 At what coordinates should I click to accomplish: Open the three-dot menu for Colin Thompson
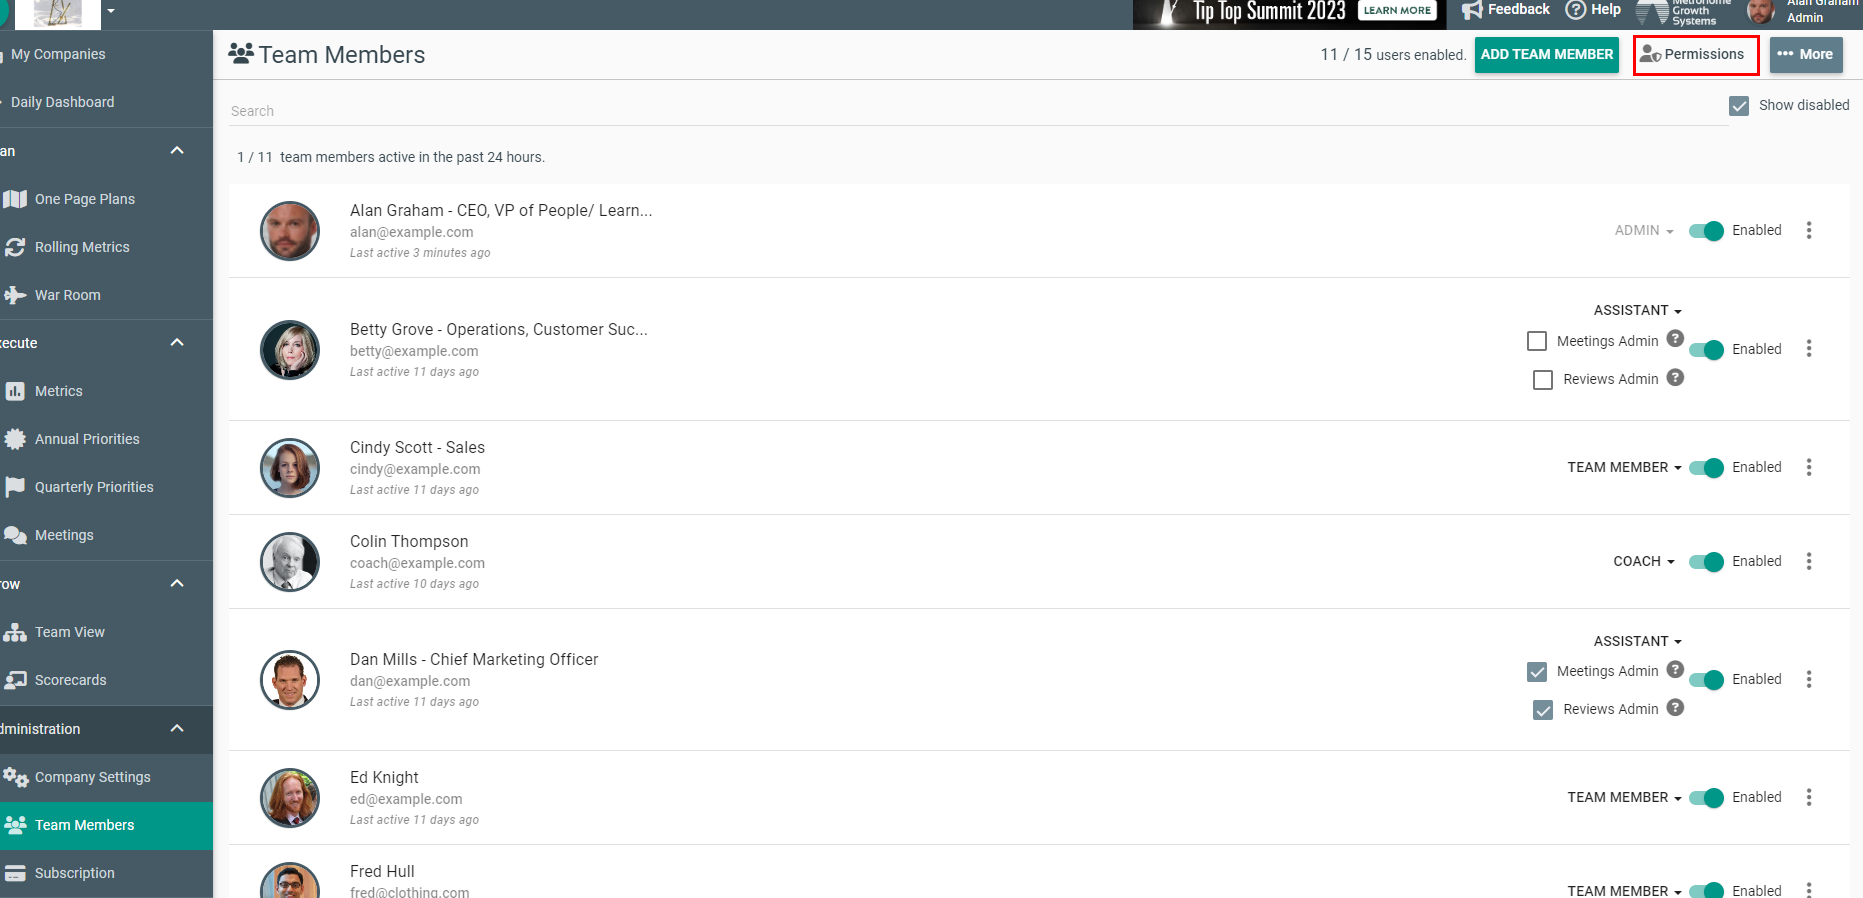click(1808, 561)
